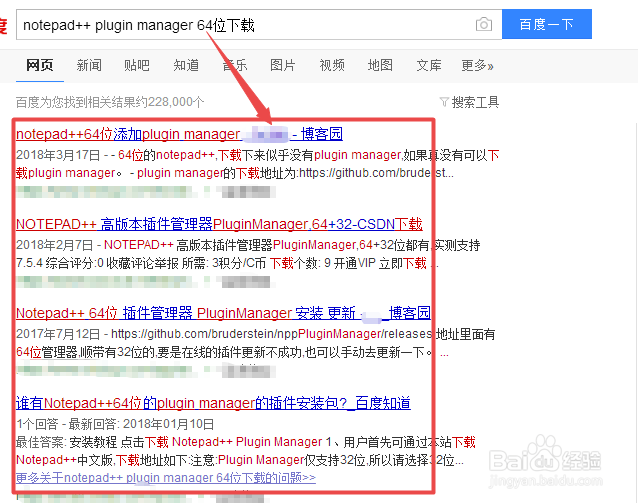
Task: Switch to the 地图 tab
Action: click(x=380, y=65)
